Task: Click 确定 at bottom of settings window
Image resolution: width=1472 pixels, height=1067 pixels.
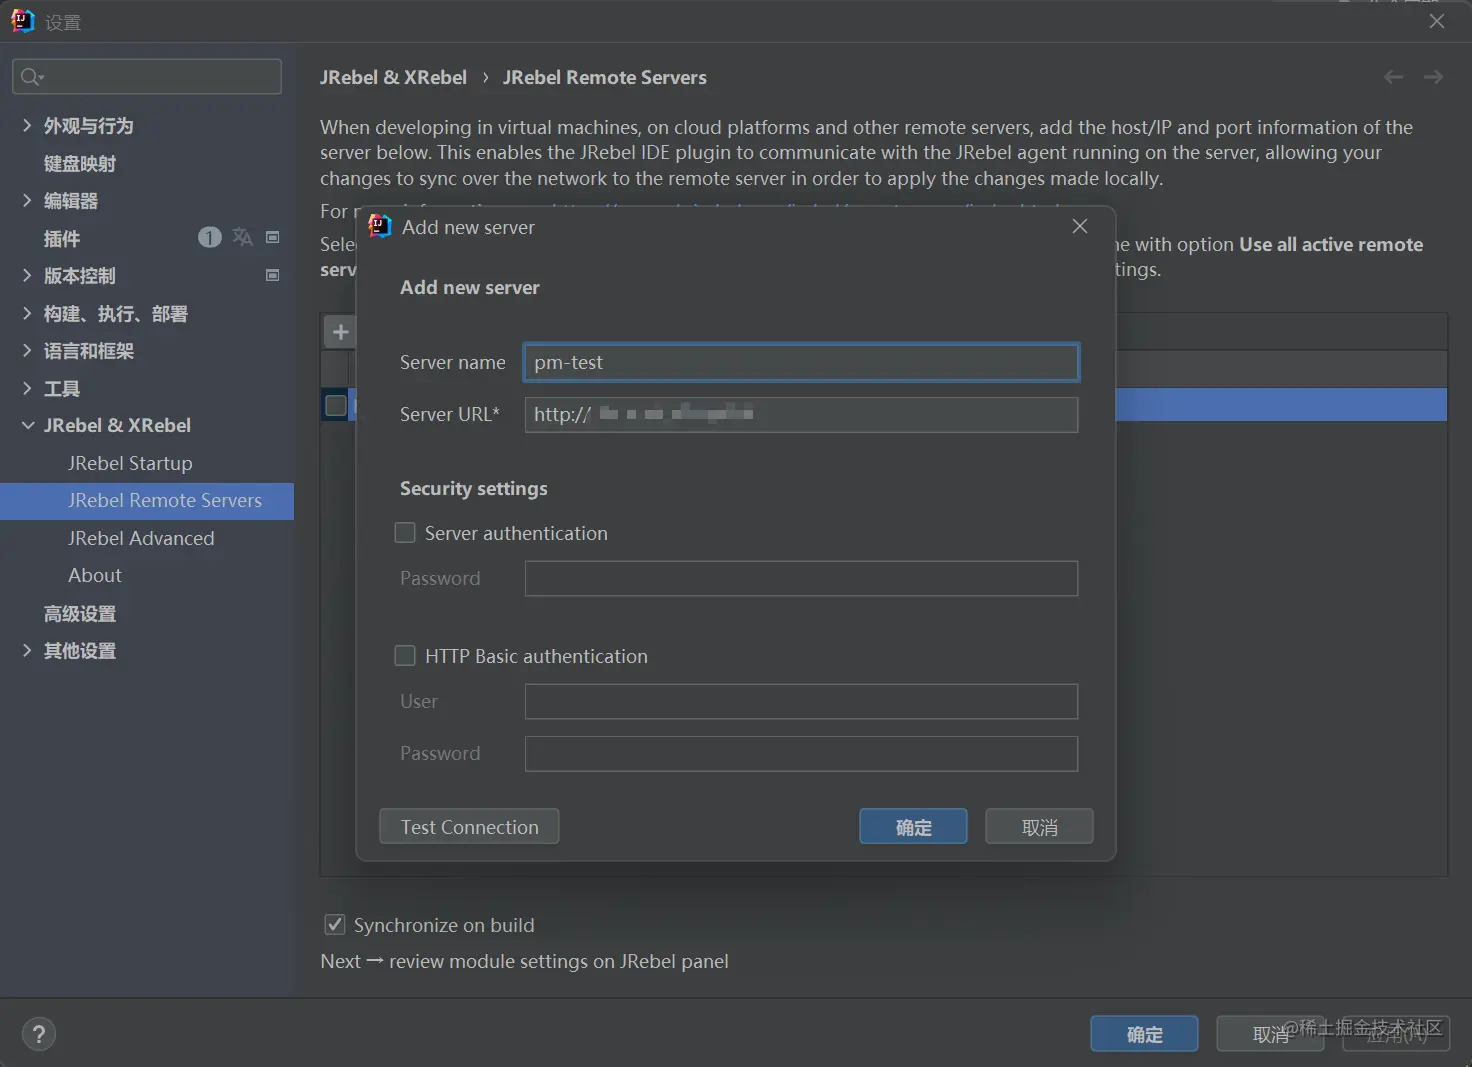Action: pos(1144,1034)
